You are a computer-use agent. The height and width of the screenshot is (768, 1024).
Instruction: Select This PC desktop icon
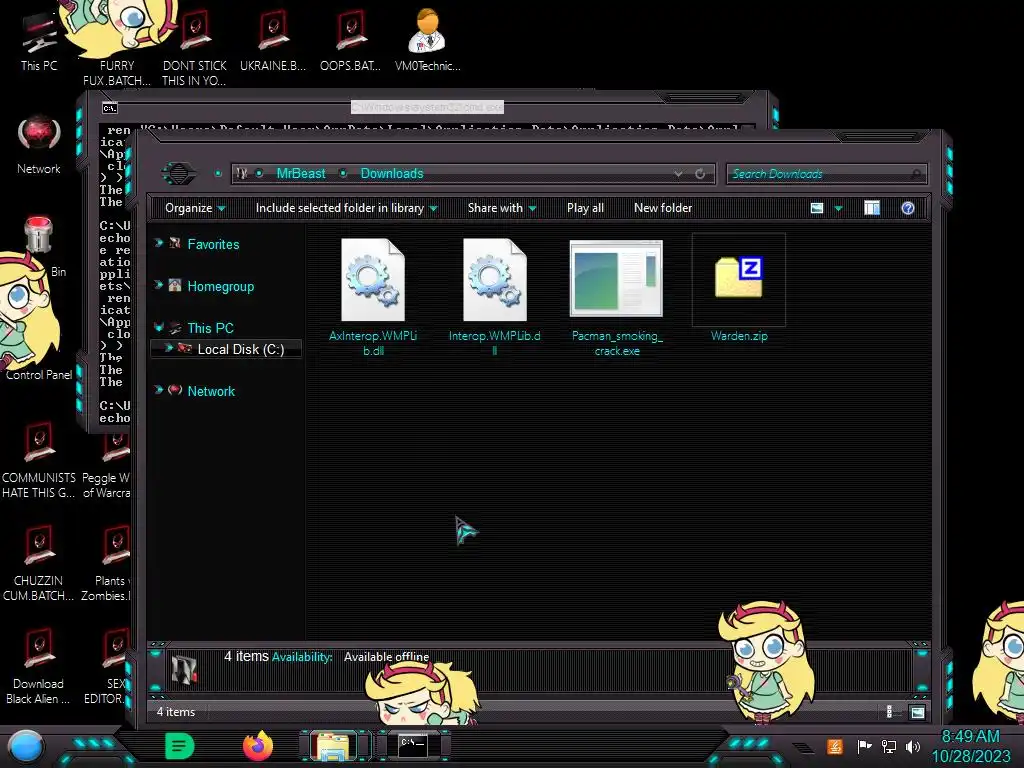(39, 40)
